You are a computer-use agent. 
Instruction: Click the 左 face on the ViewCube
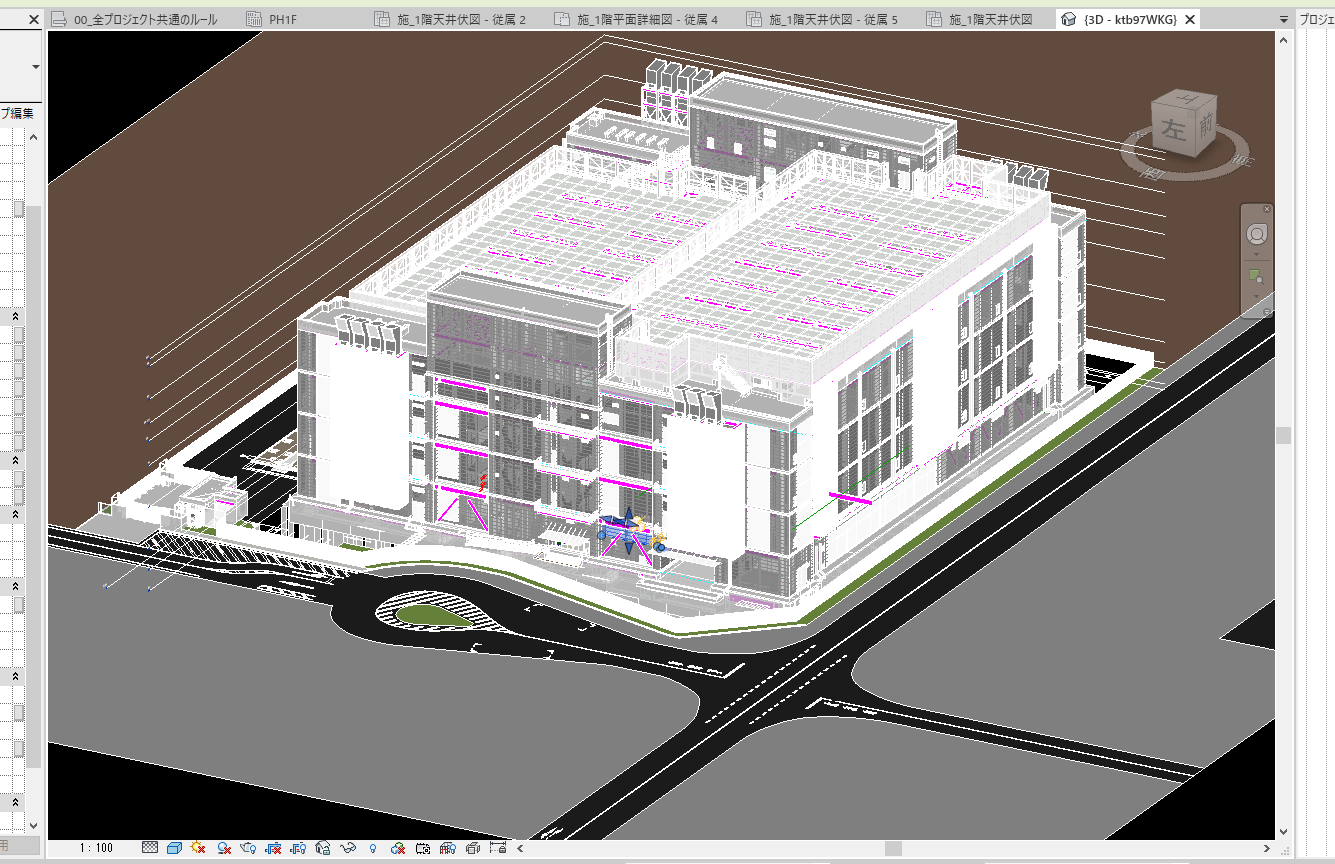click(x=1171, y=129)
